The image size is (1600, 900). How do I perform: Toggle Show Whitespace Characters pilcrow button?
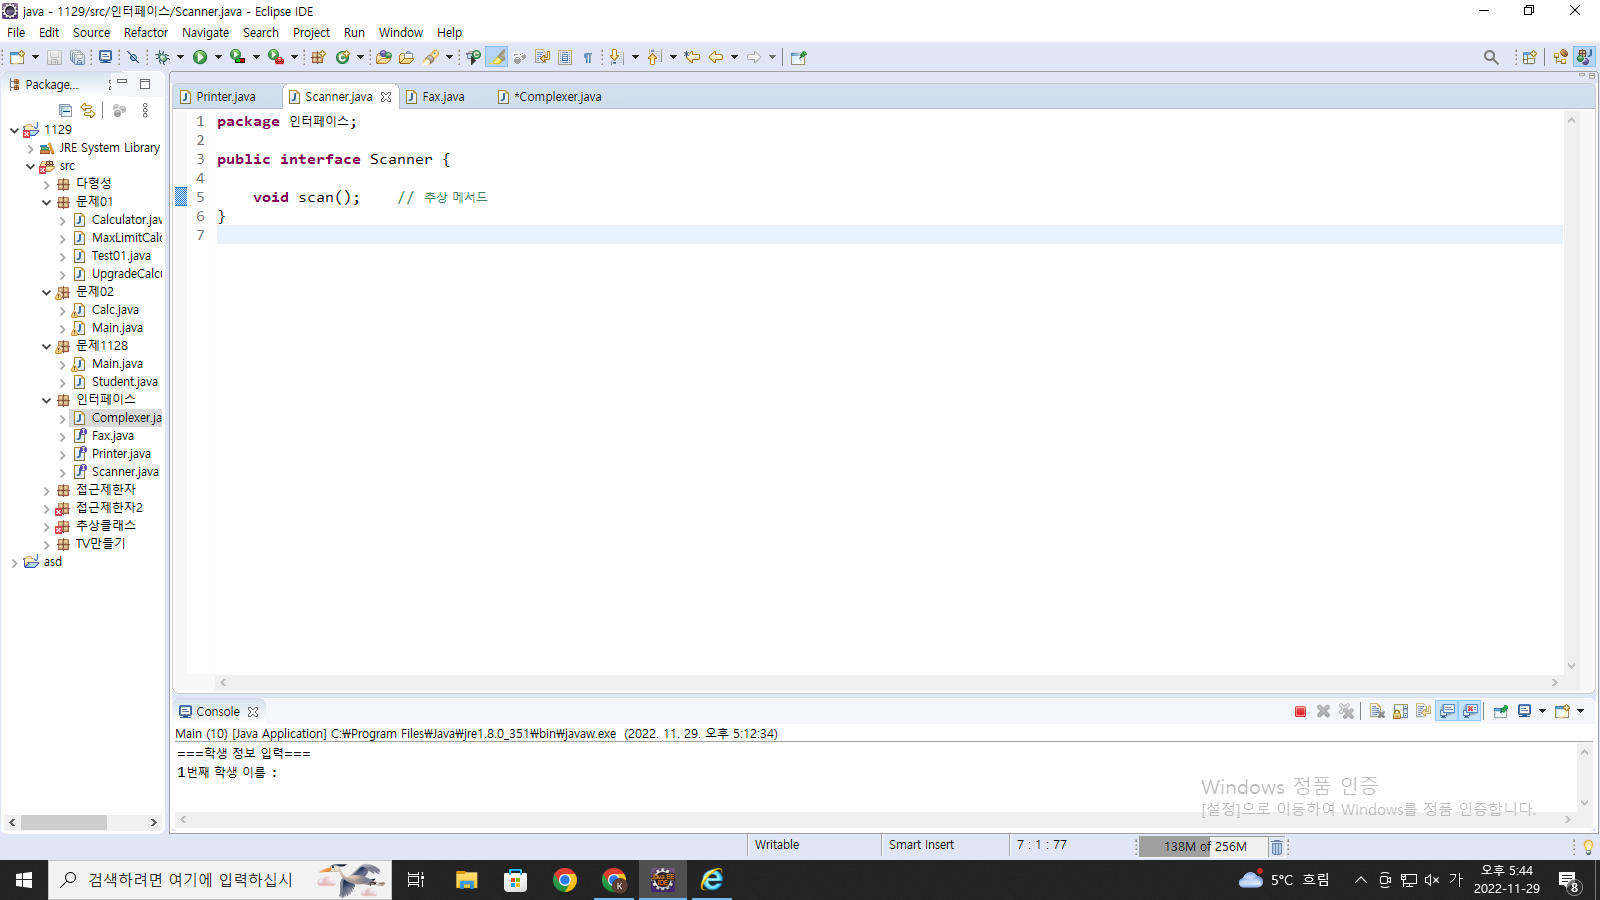click(x=588, y=57)
